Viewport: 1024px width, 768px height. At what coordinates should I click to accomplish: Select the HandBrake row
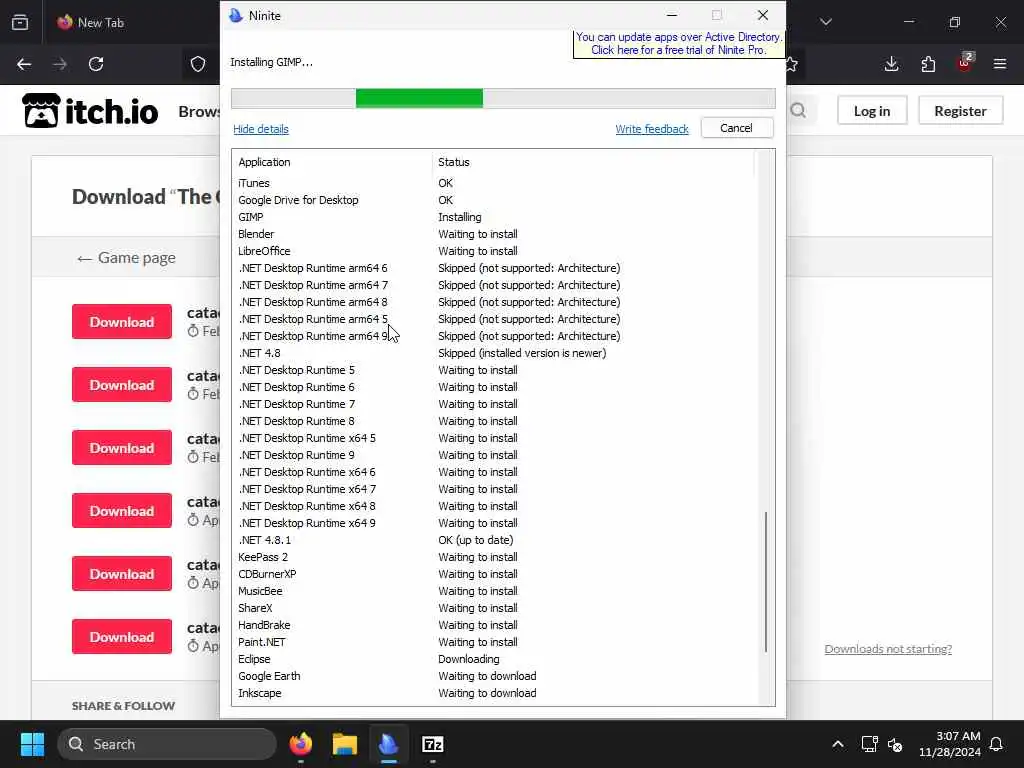495,625
